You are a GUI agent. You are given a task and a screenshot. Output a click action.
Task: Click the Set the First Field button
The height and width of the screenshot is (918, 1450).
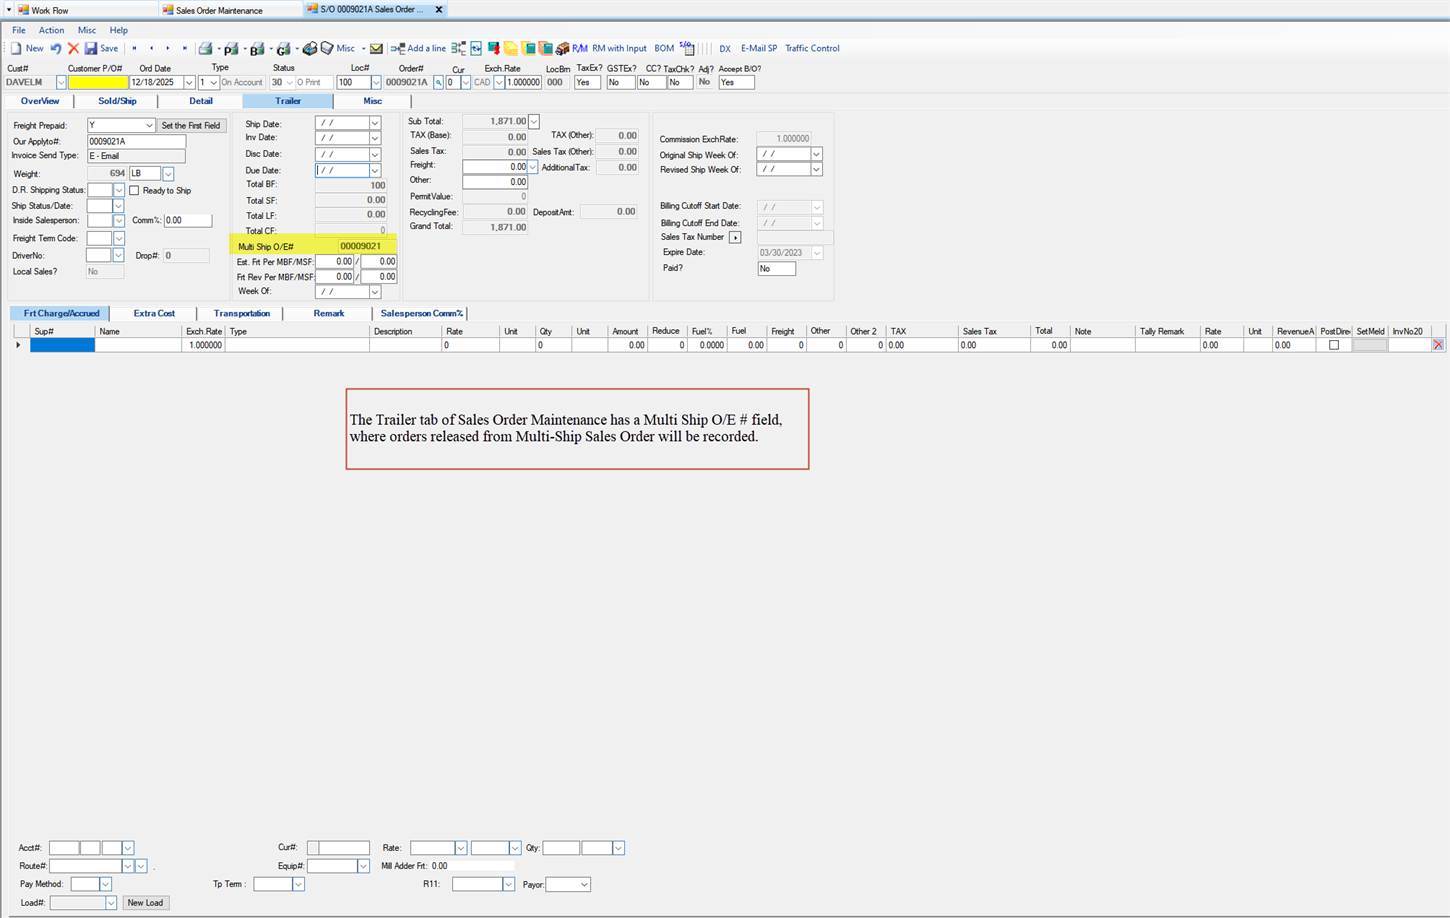[191, 126]
